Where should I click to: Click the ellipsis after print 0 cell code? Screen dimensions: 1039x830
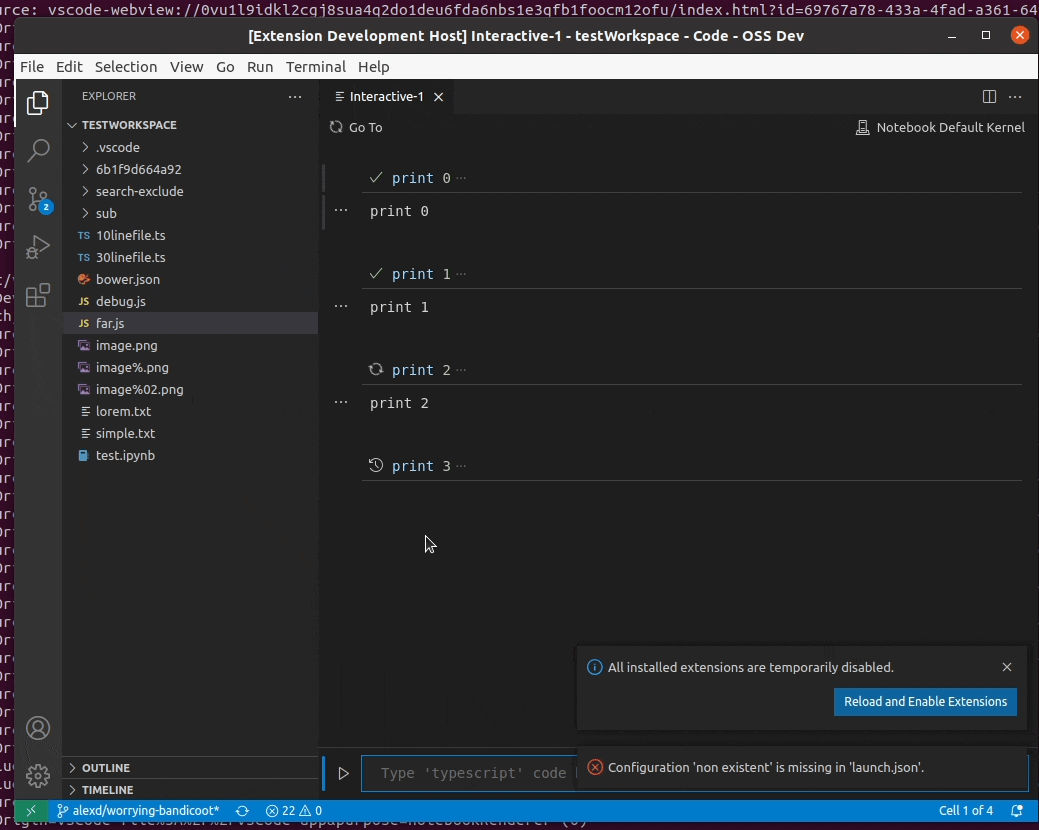coord(462,178)
